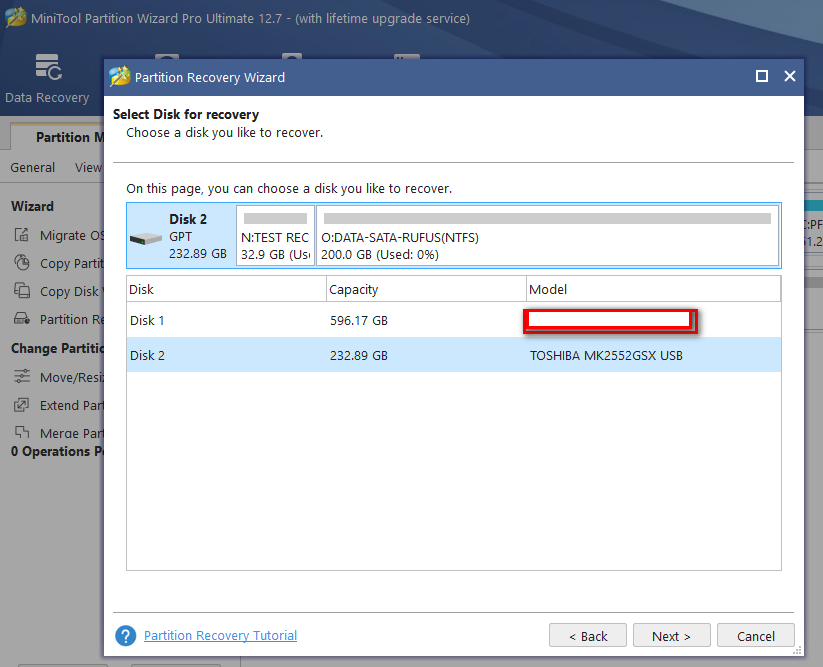Viewport: 823px width, 667px height.
Task: Click the Partition Recovery Wizard title icon
Action: pyautogui.click(x=120, y=77)
